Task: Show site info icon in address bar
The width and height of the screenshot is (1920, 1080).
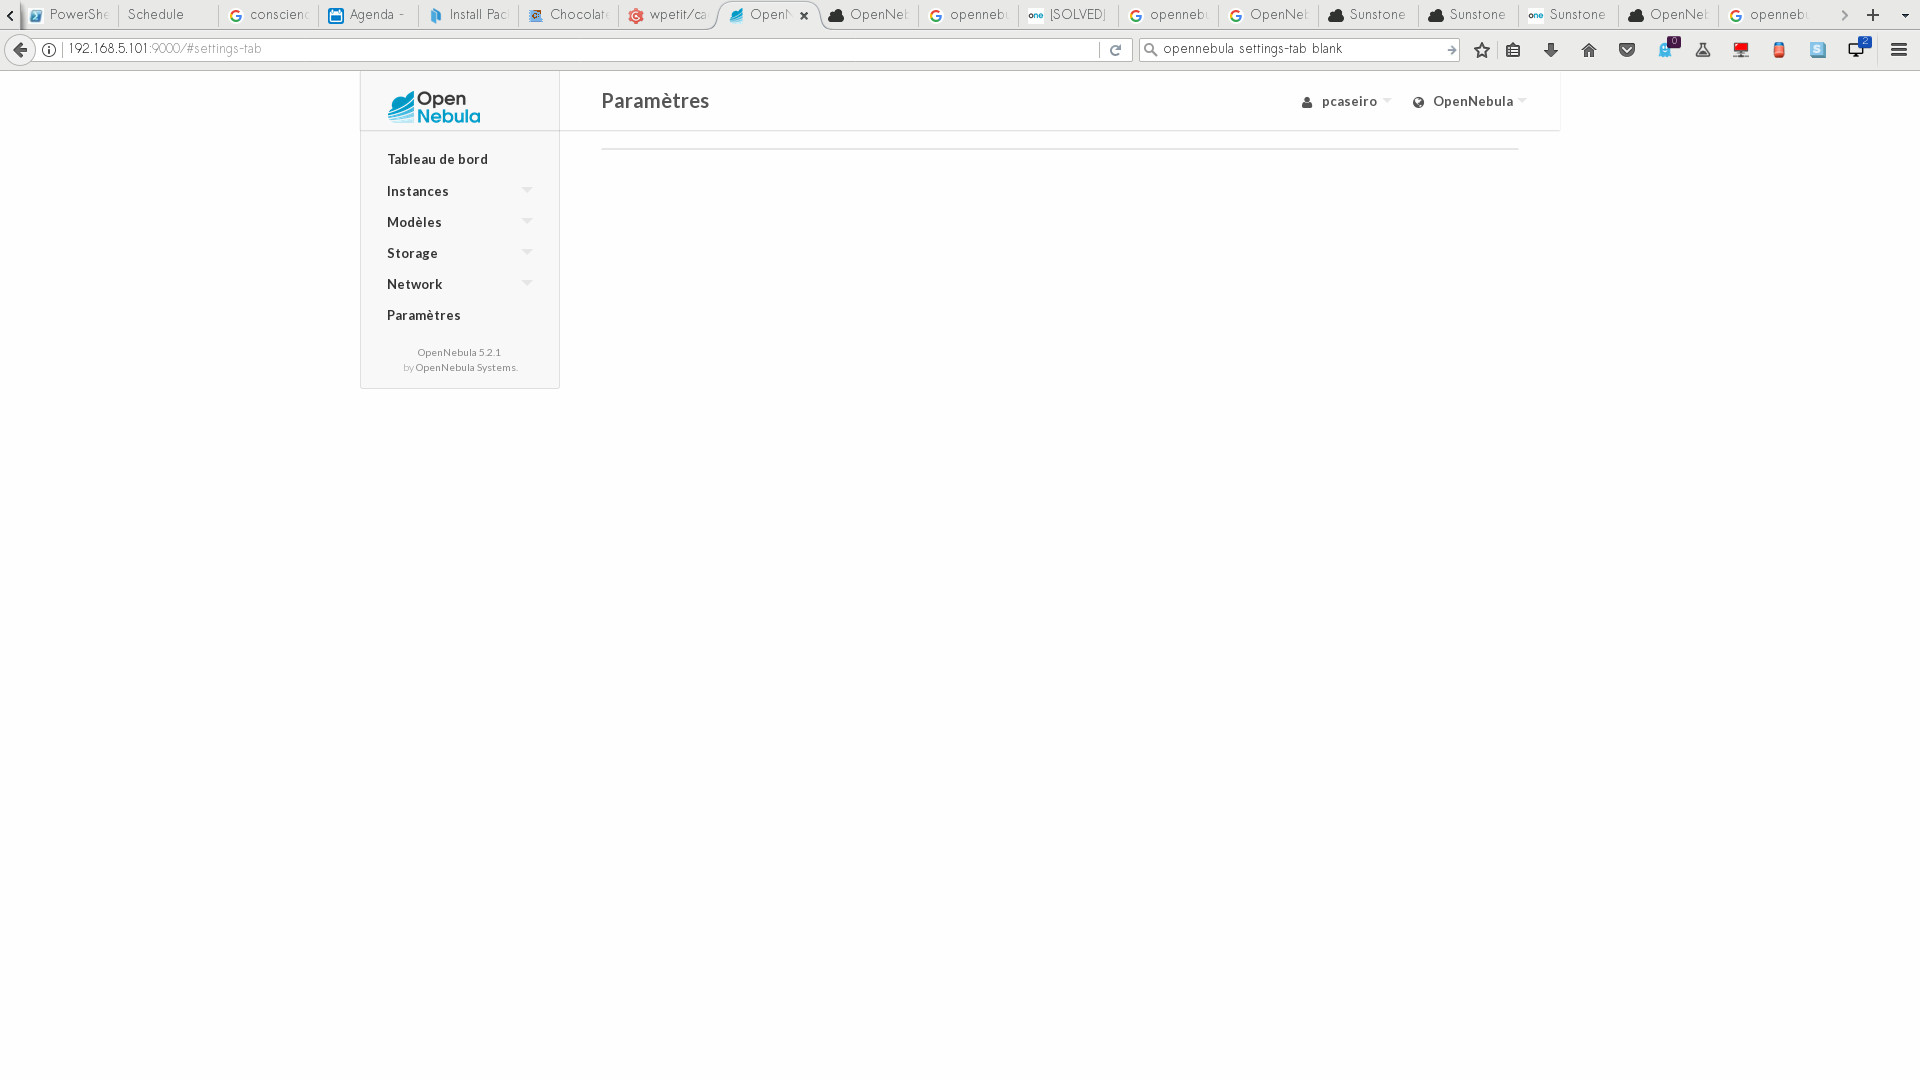Action: 49,49
